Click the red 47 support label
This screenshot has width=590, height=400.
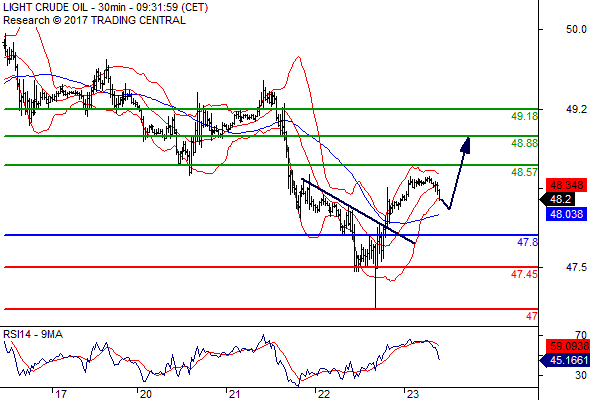coord(532,316)
